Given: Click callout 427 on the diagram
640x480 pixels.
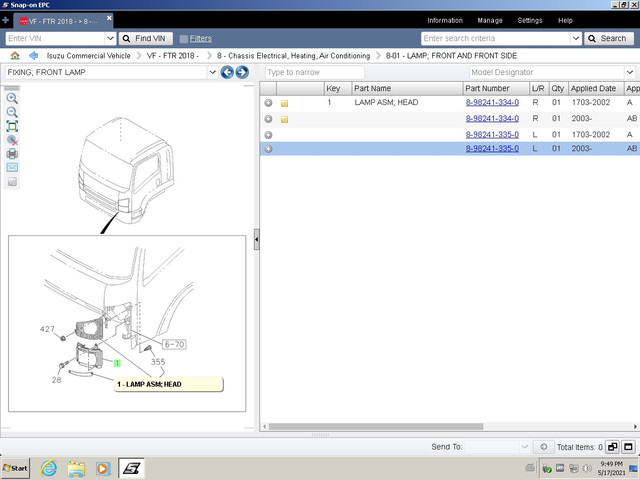Looking at the screenshot, I should coord(47,329).
